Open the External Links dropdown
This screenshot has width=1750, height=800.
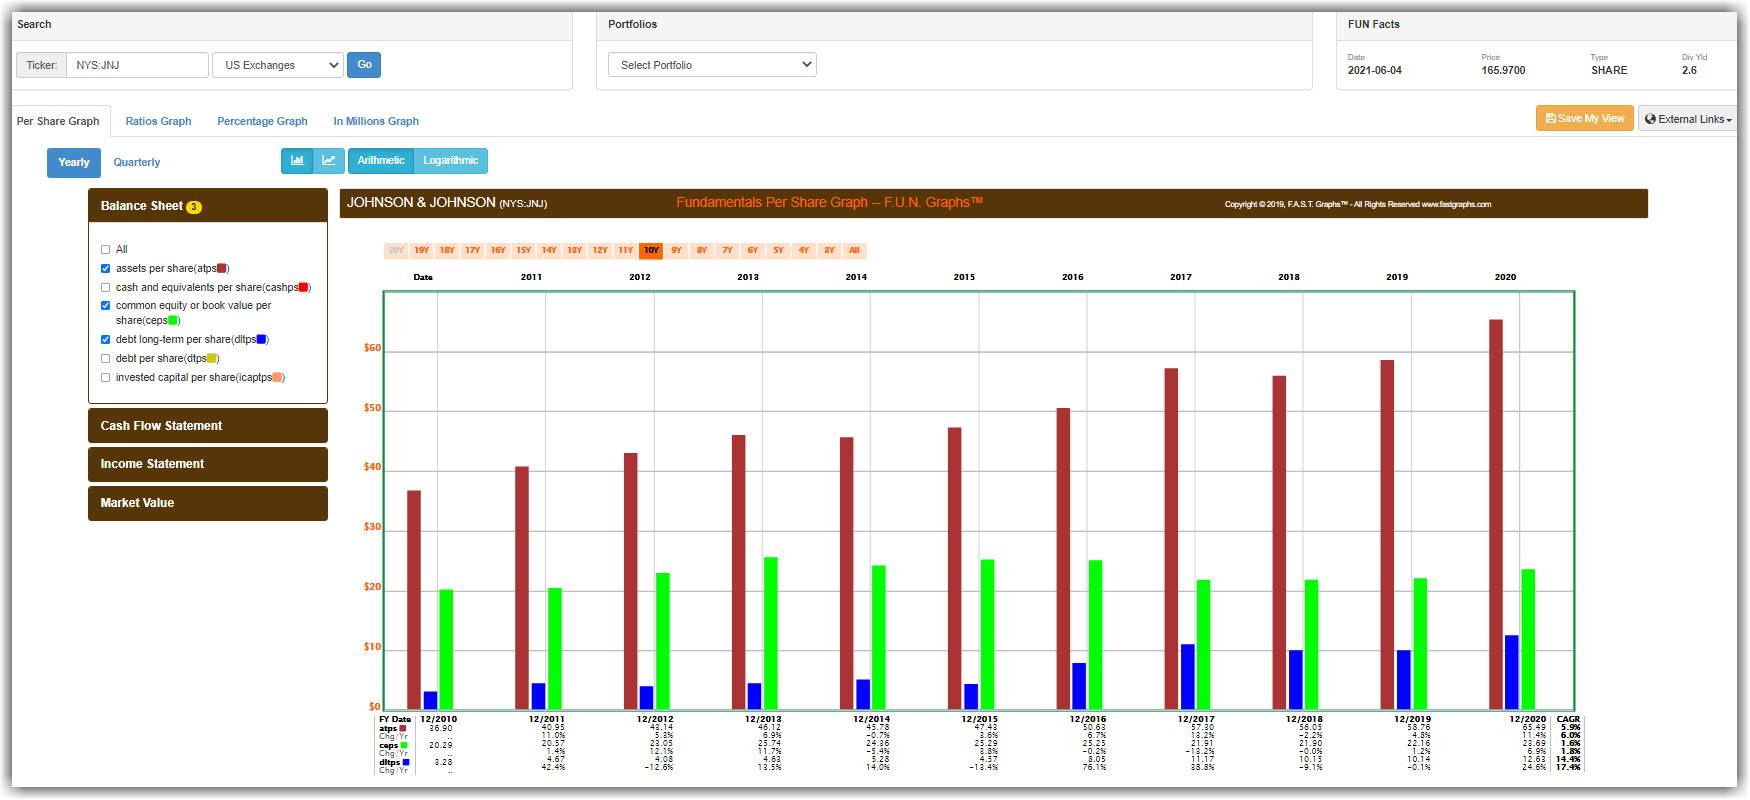(x=1687, y=119)
